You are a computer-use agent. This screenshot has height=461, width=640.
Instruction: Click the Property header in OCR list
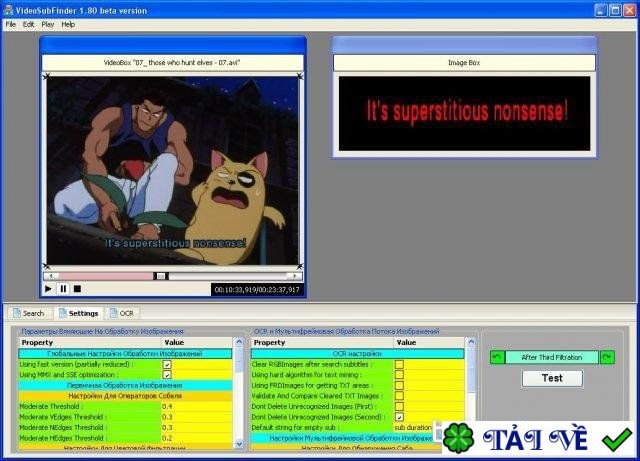click(322, 343)
